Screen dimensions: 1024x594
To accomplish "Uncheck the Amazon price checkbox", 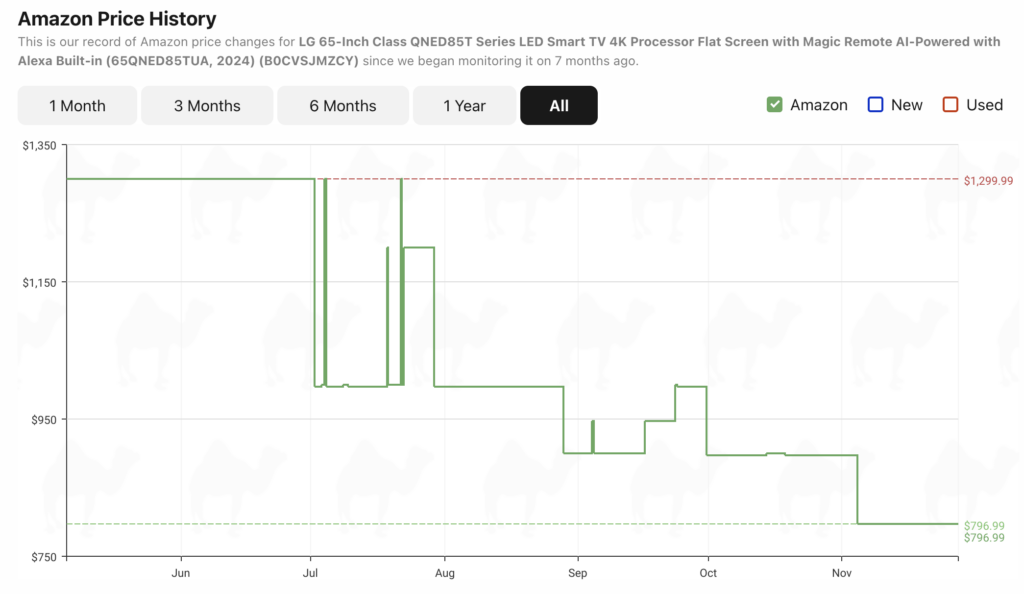I will click(x=775, y=105).
